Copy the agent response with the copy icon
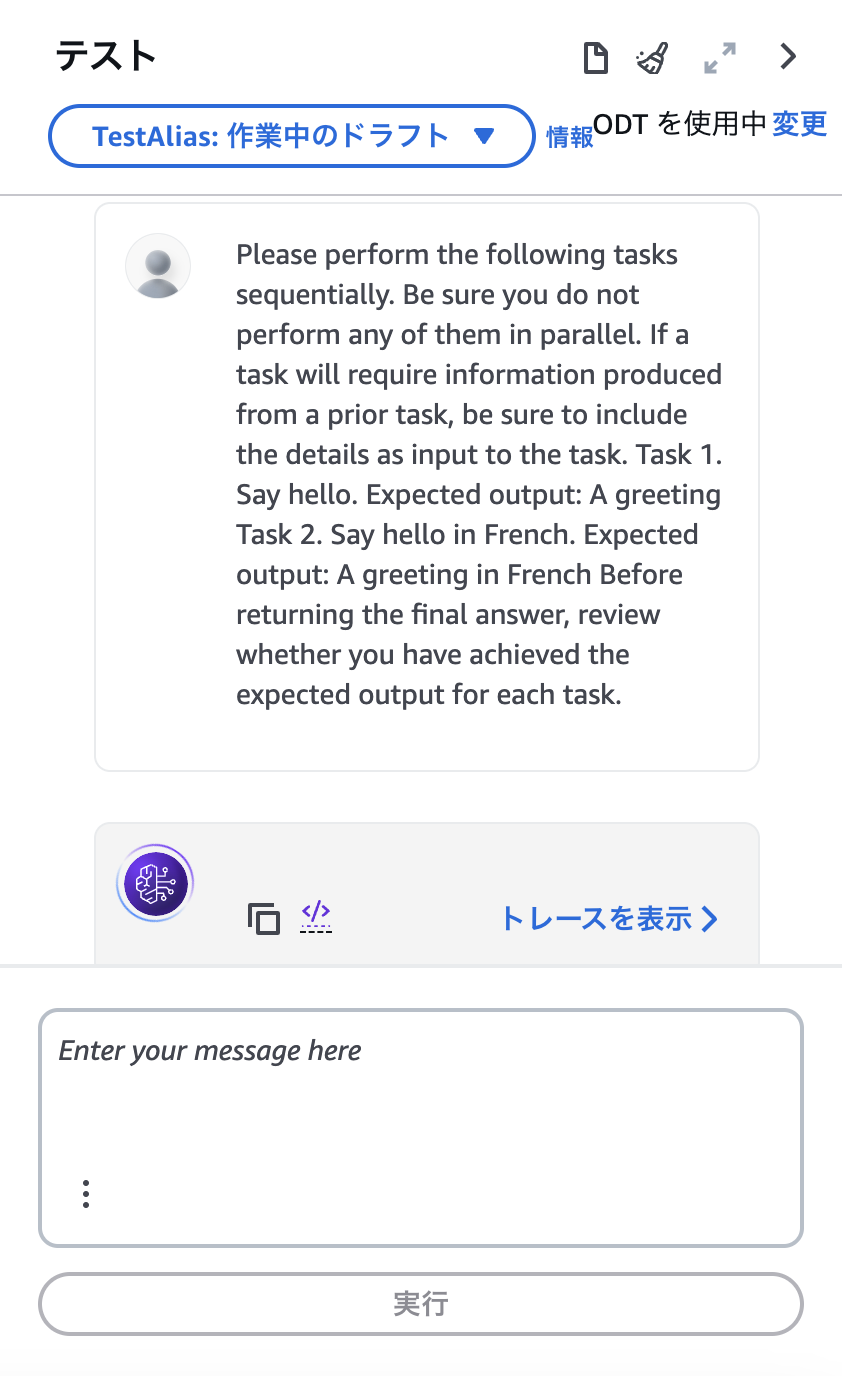Screen dimensions: 842x1376 (264, 918)
